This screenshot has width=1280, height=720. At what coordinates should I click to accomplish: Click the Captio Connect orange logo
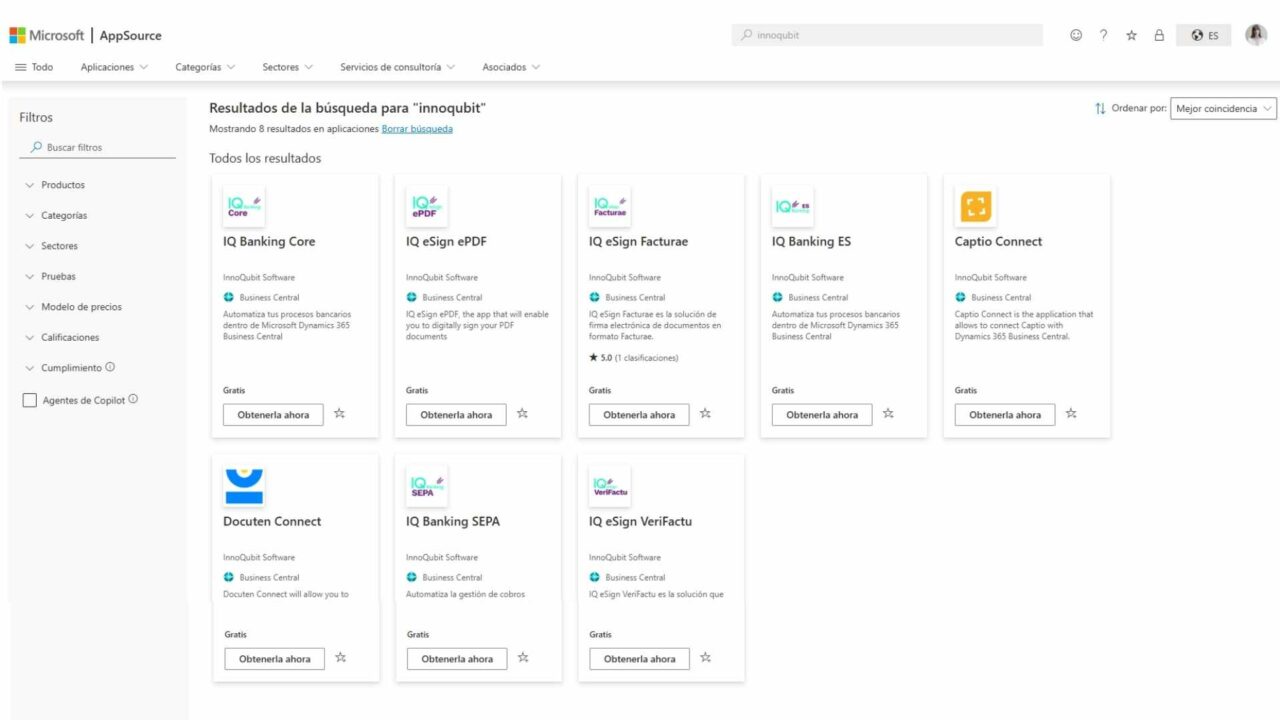tap(975, 206)
